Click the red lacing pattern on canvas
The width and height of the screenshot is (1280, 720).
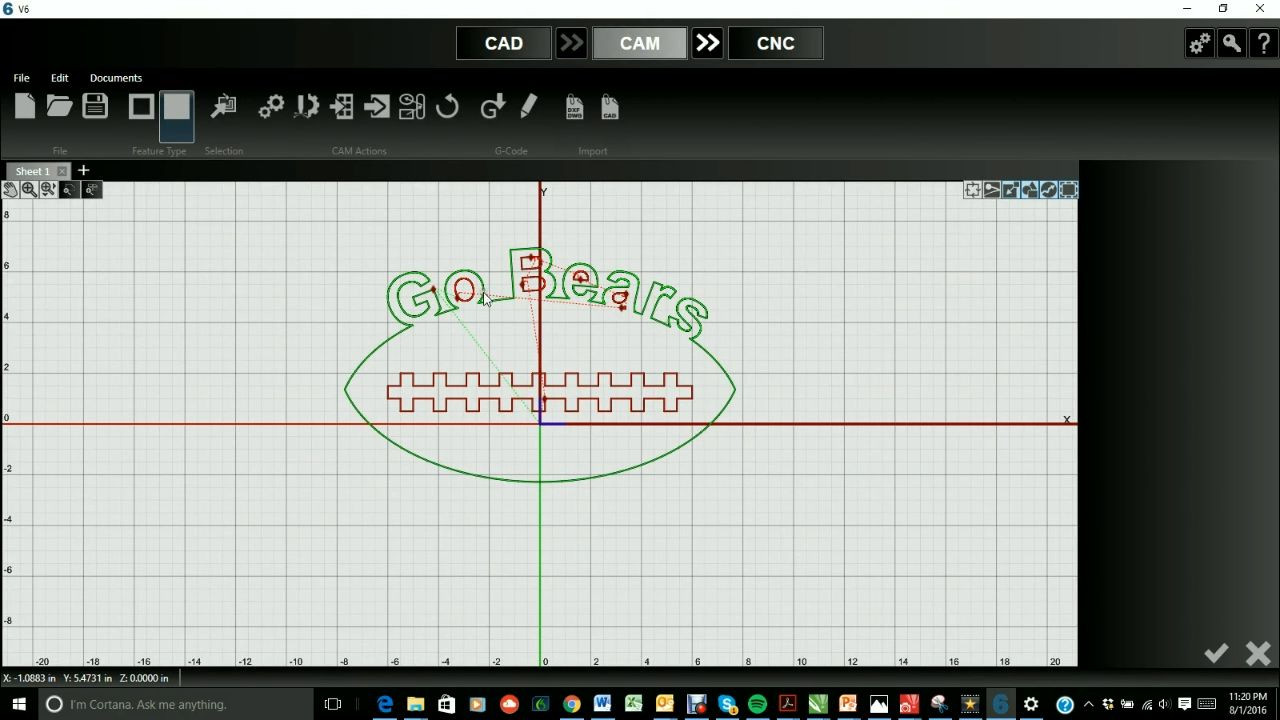(540, 392)
